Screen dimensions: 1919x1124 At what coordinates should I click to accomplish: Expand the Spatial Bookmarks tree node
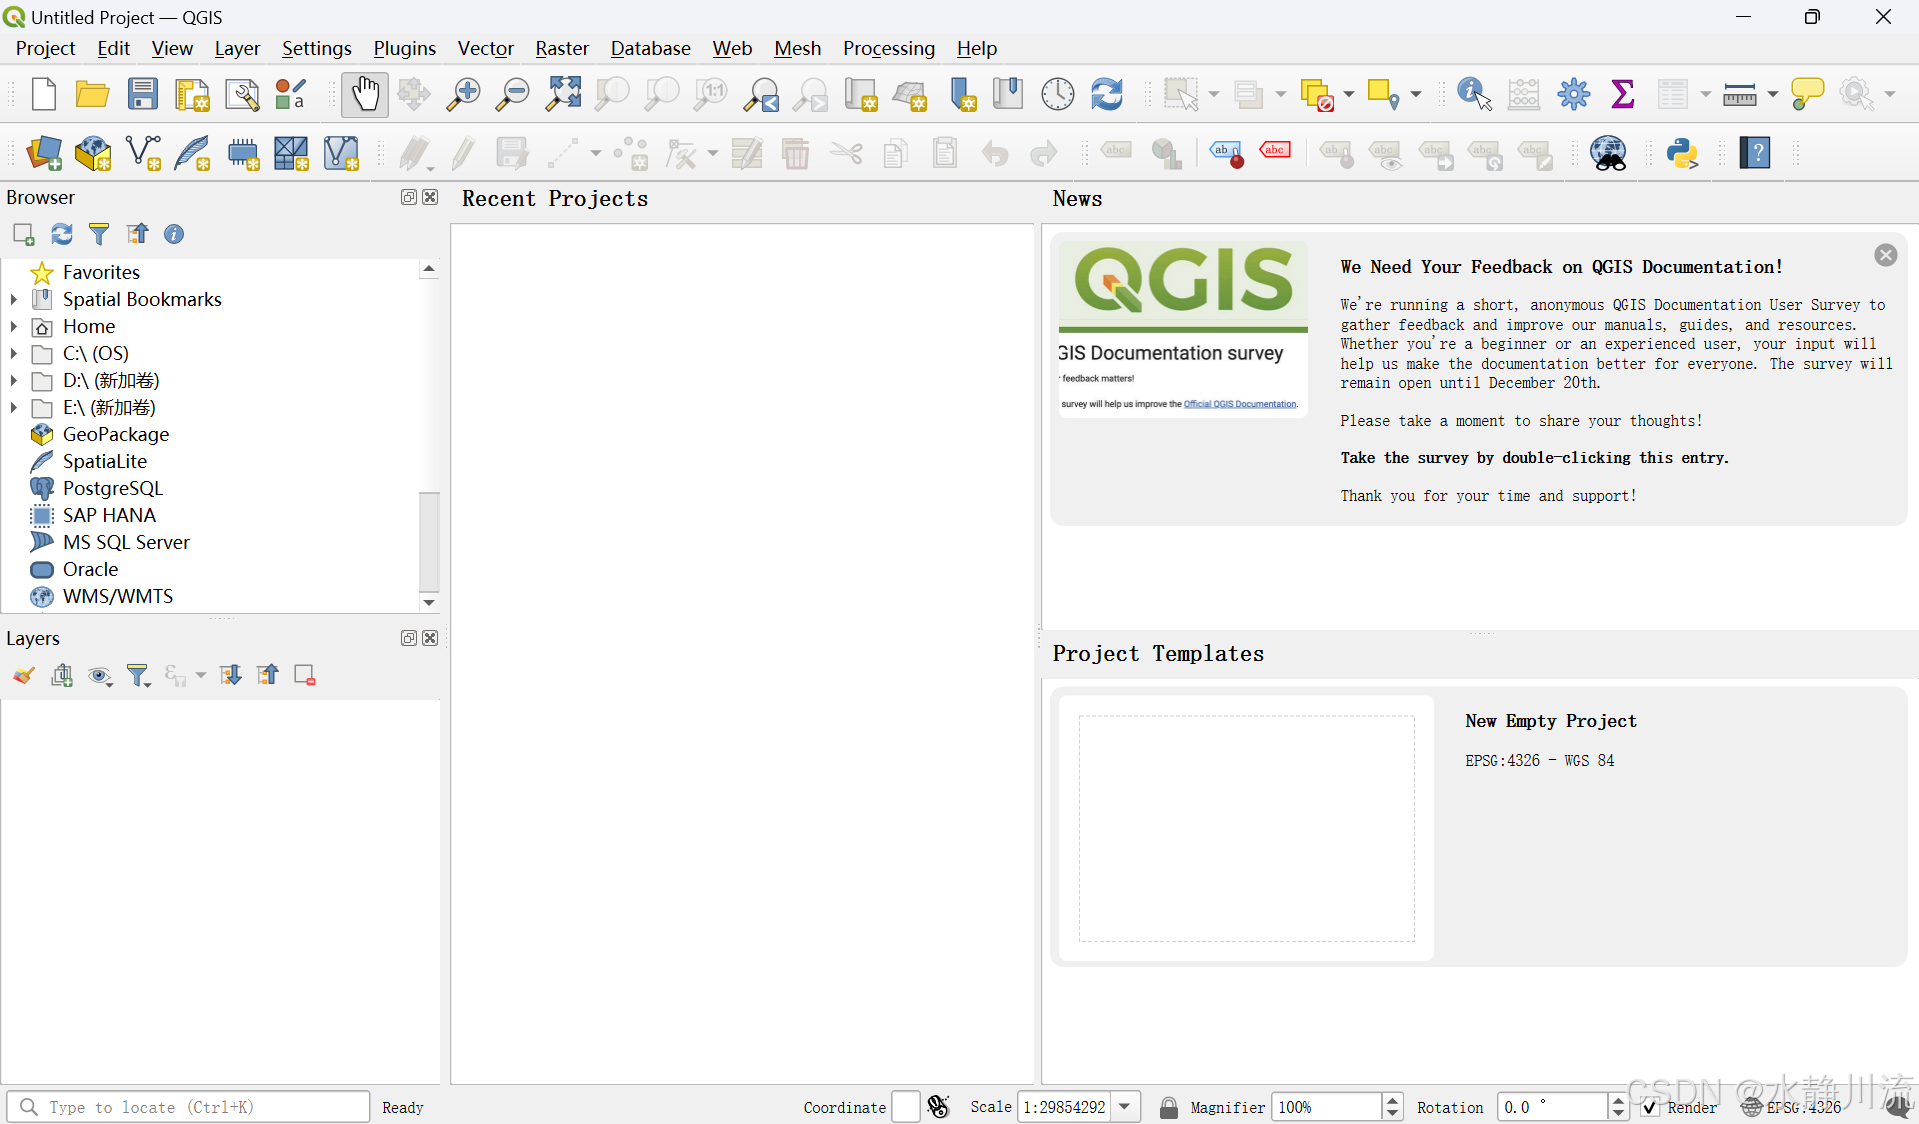(x=14, y=299)
